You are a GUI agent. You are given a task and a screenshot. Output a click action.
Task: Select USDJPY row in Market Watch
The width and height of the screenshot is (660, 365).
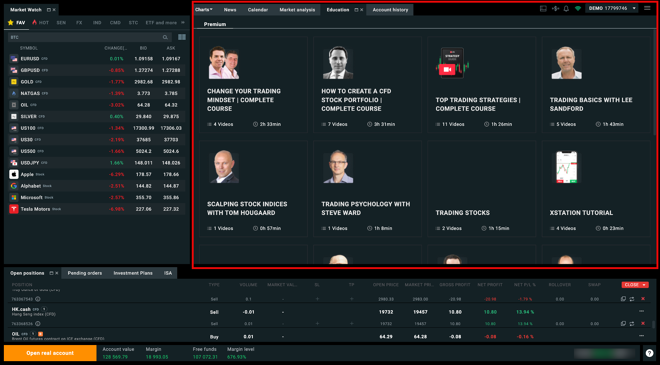[96, 163]
